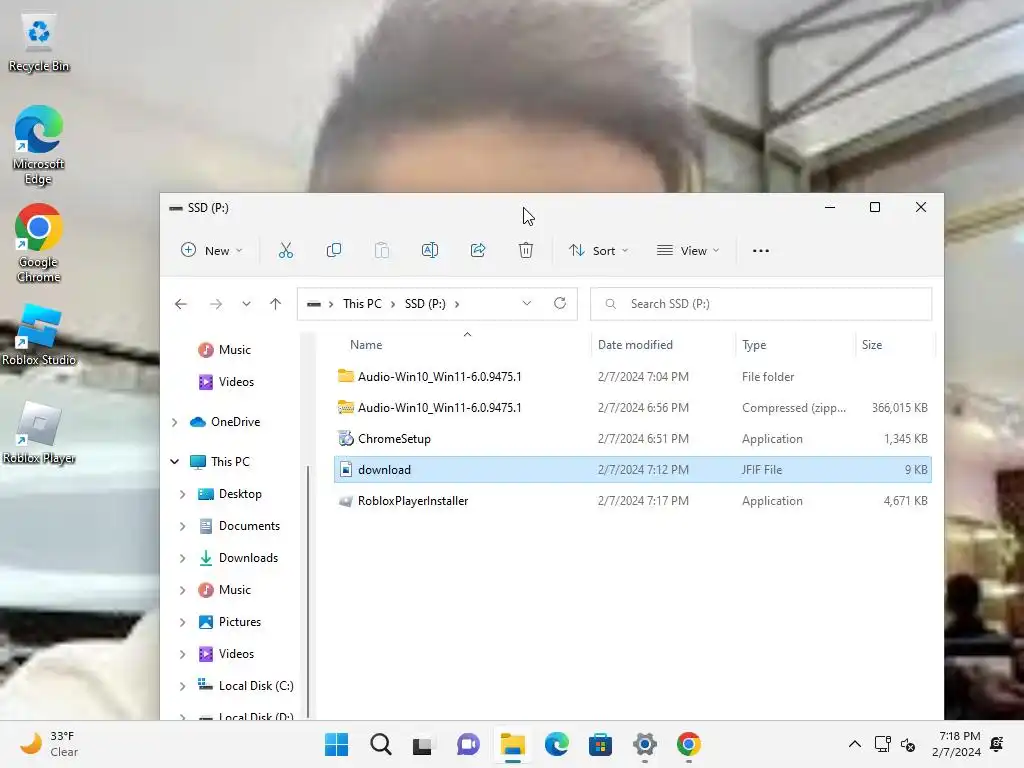Click This PC in the address breadcrumb
This screenshot has height=768, width=1024.
pyautogui.click(x=362, y=304)
